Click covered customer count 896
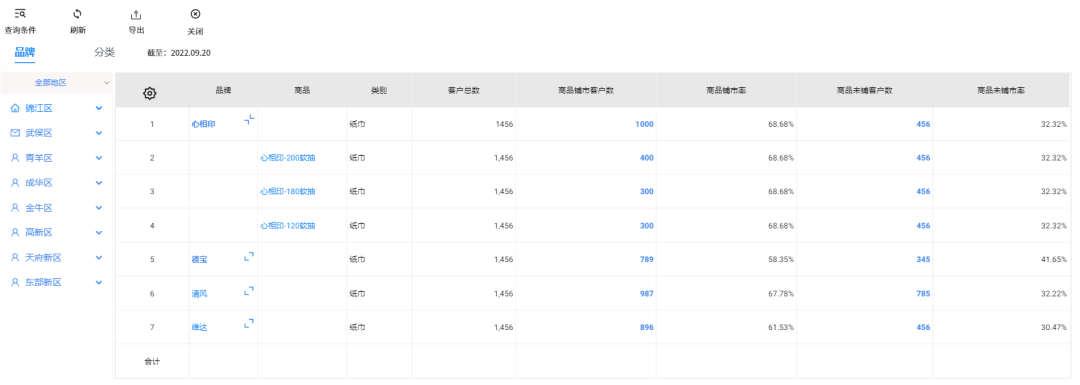Image resolution: width=1080 pixels, height=385 pixels. [x=647, y=327]
